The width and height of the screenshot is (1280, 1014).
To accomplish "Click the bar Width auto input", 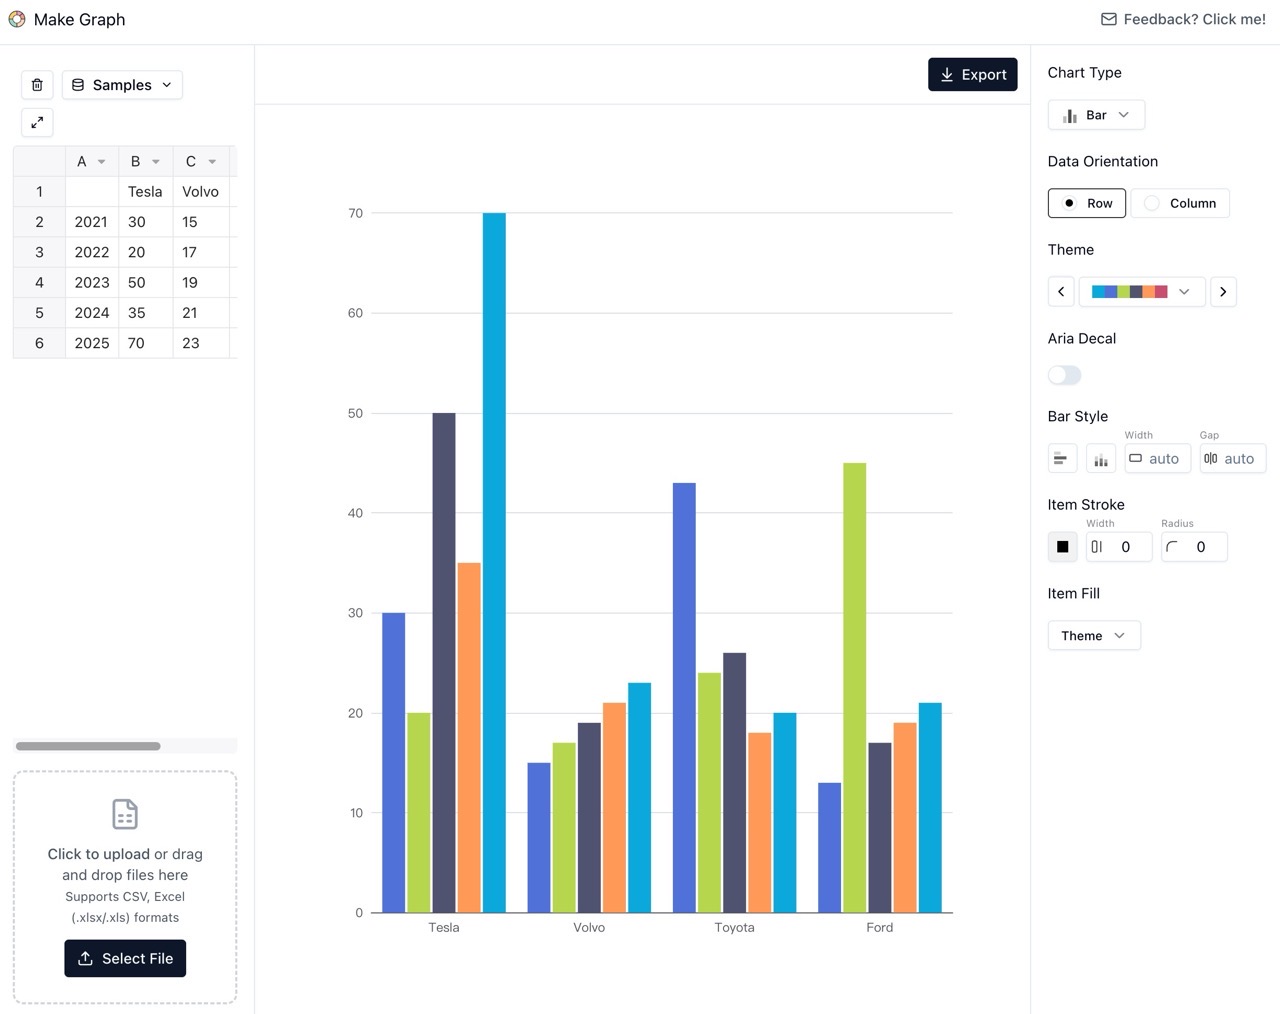I will (x=1158, y=459).
